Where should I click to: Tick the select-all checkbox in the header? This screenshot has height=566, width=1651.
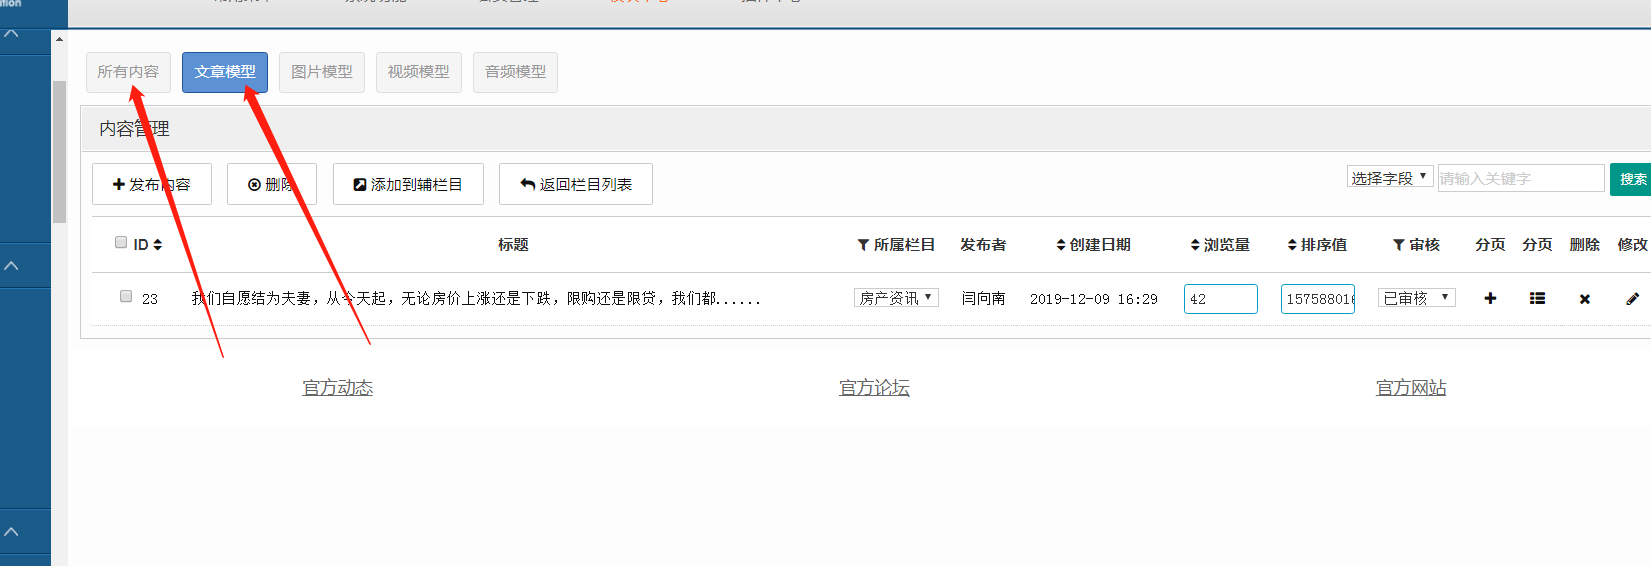point(121,242)
